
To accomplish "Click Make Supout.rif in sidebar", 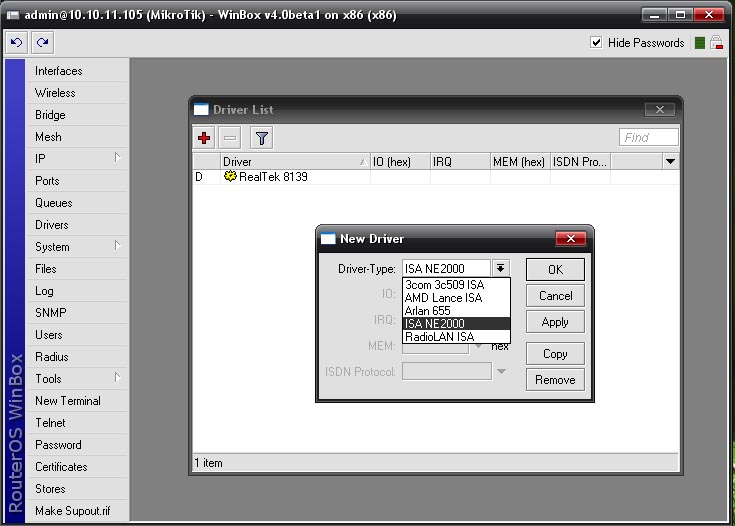I will (x=77, y=511).
